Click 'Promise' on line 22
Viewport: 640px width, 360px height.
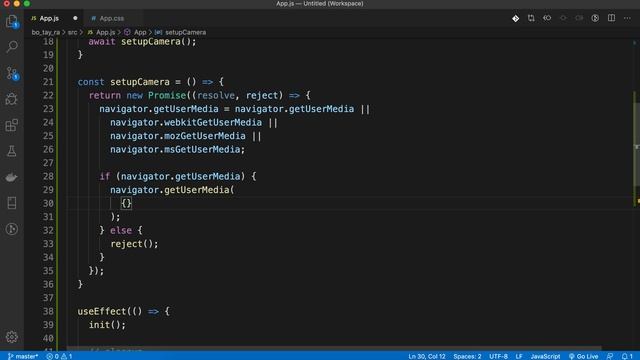tap(167, 96)
